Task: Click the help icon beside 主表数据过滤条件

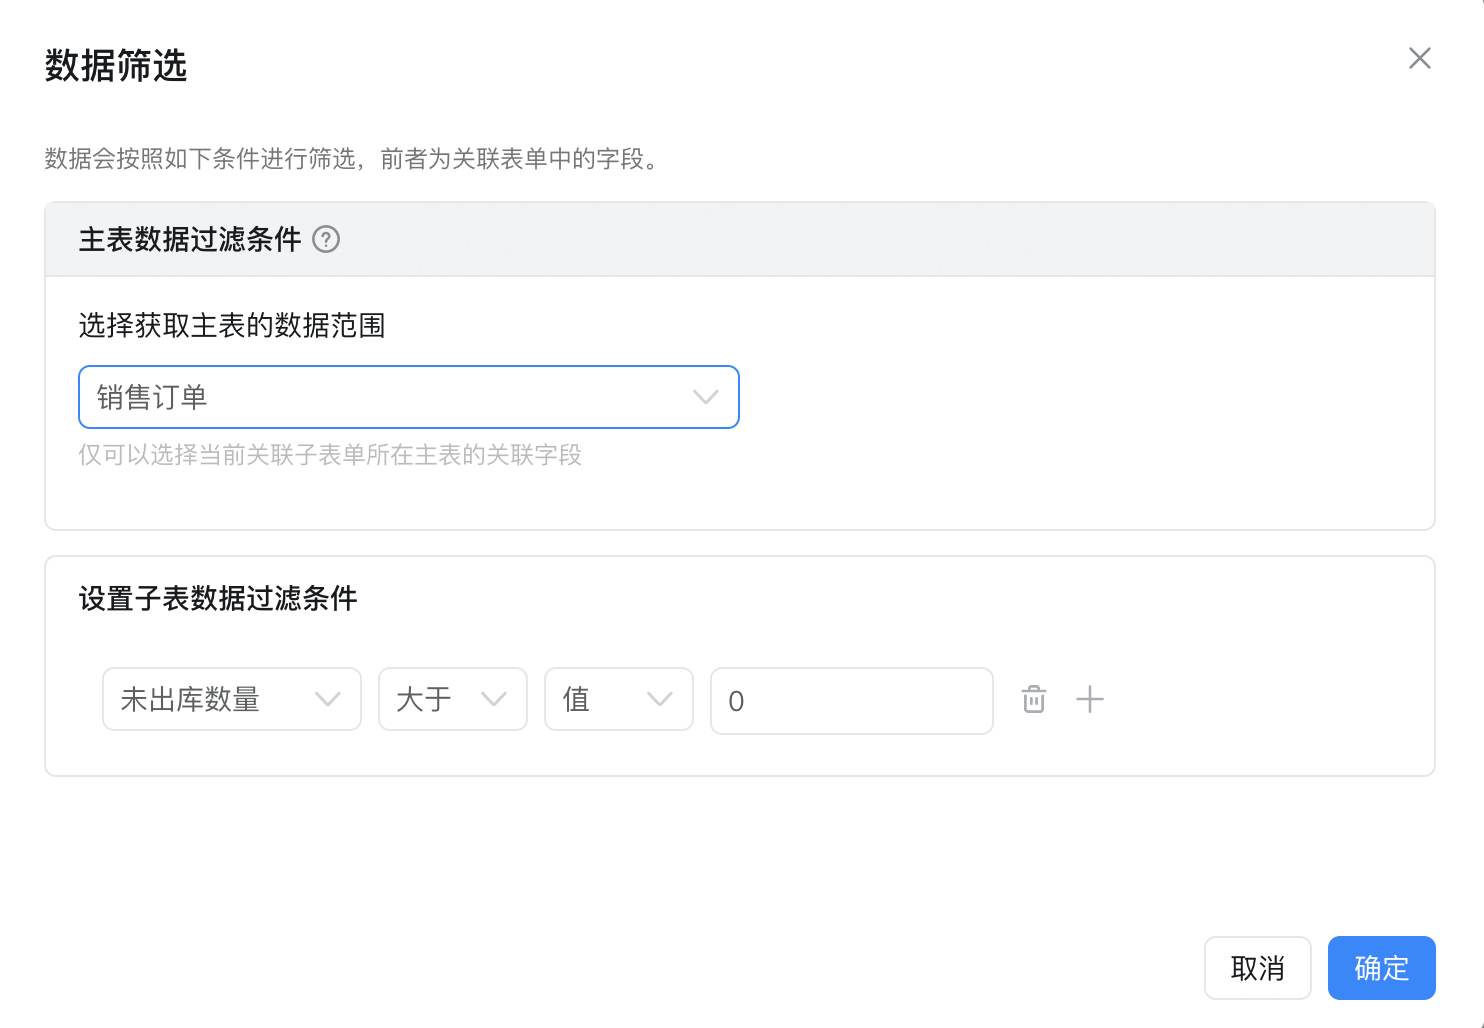Action: click(x=326, y=239)
